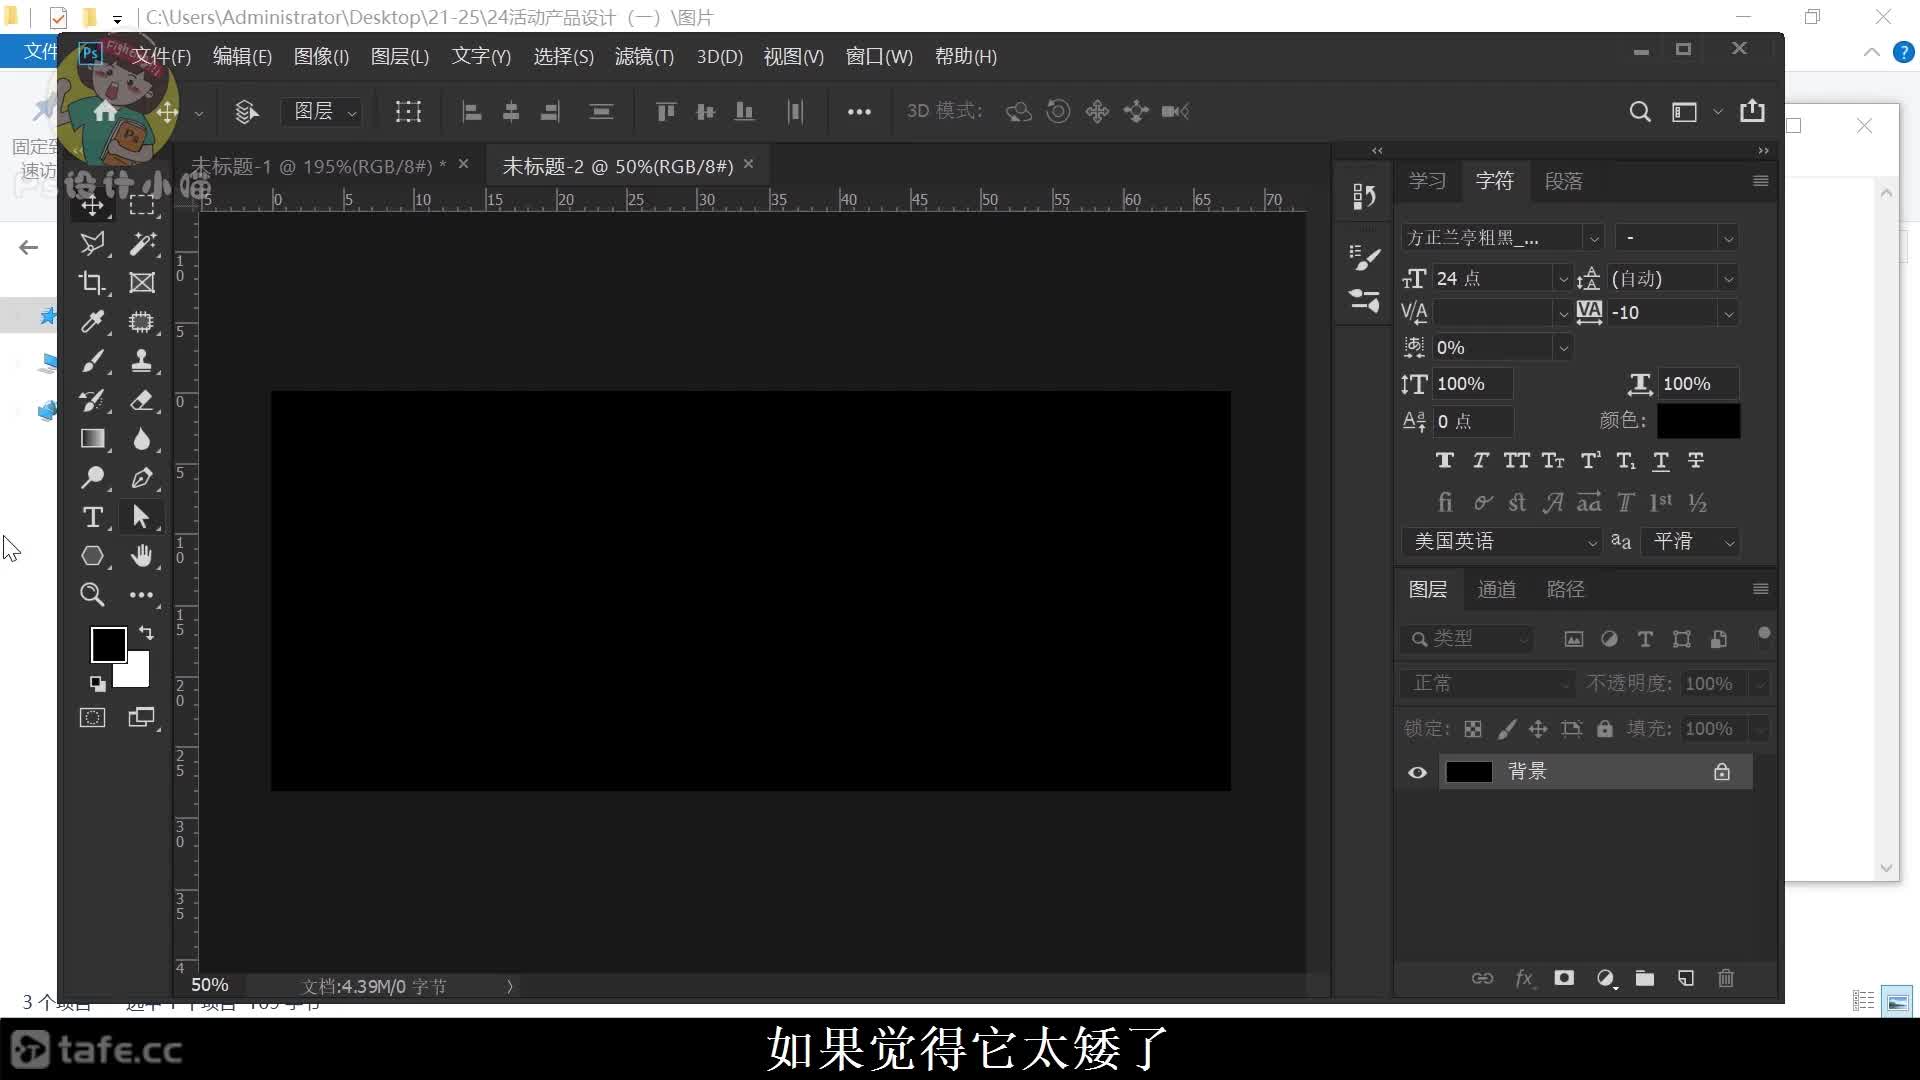1920x1080 pixels.
Task: Select the Polygonal Lasso tool
Action: point(92,243)
